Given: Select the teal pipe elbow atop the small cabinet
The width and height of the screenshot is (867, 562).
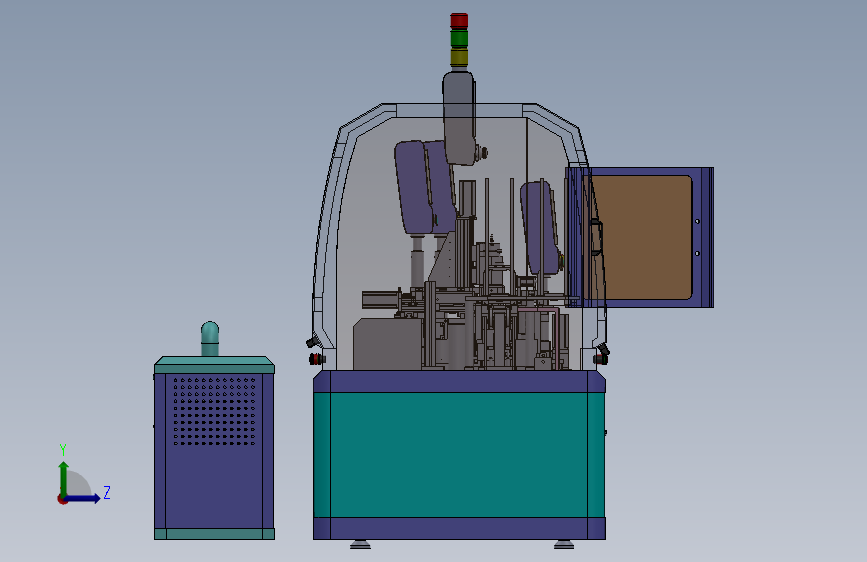Looking at the screenshot, I should [210, 339].
